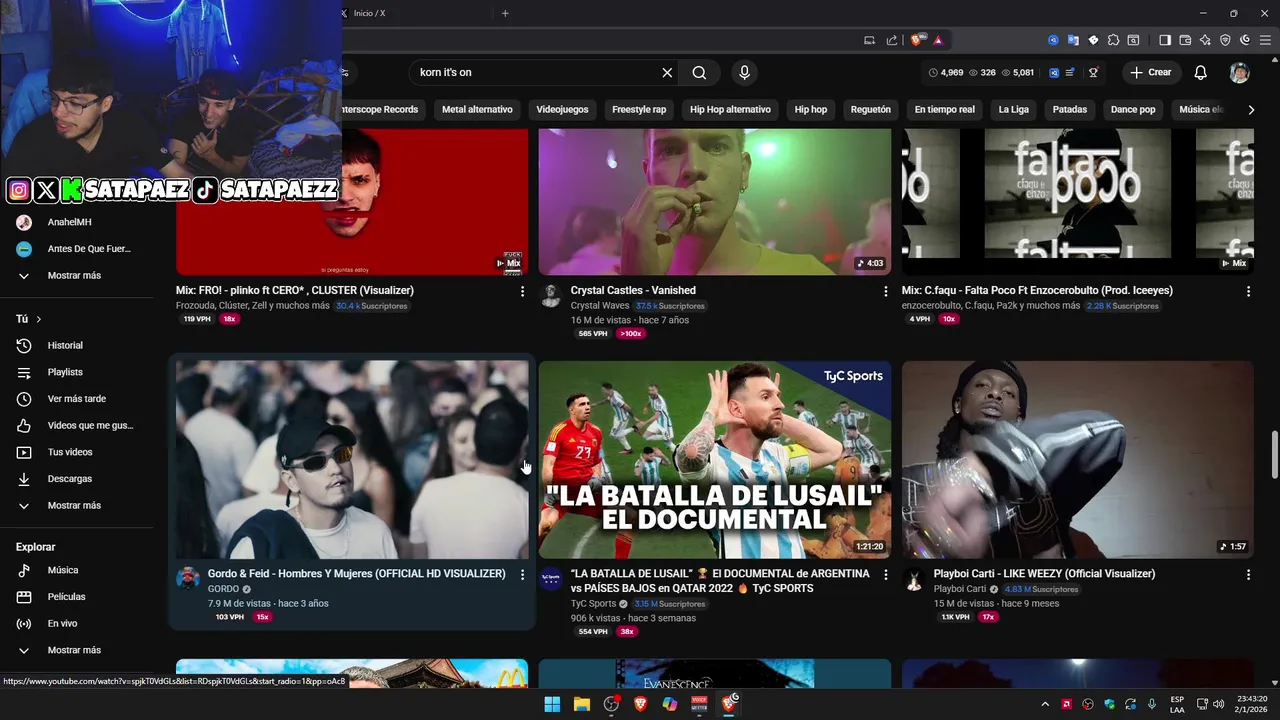Open File Explorer from the taskbar
This screenshot has width=1280, height=720.
[x=582, y=704]
